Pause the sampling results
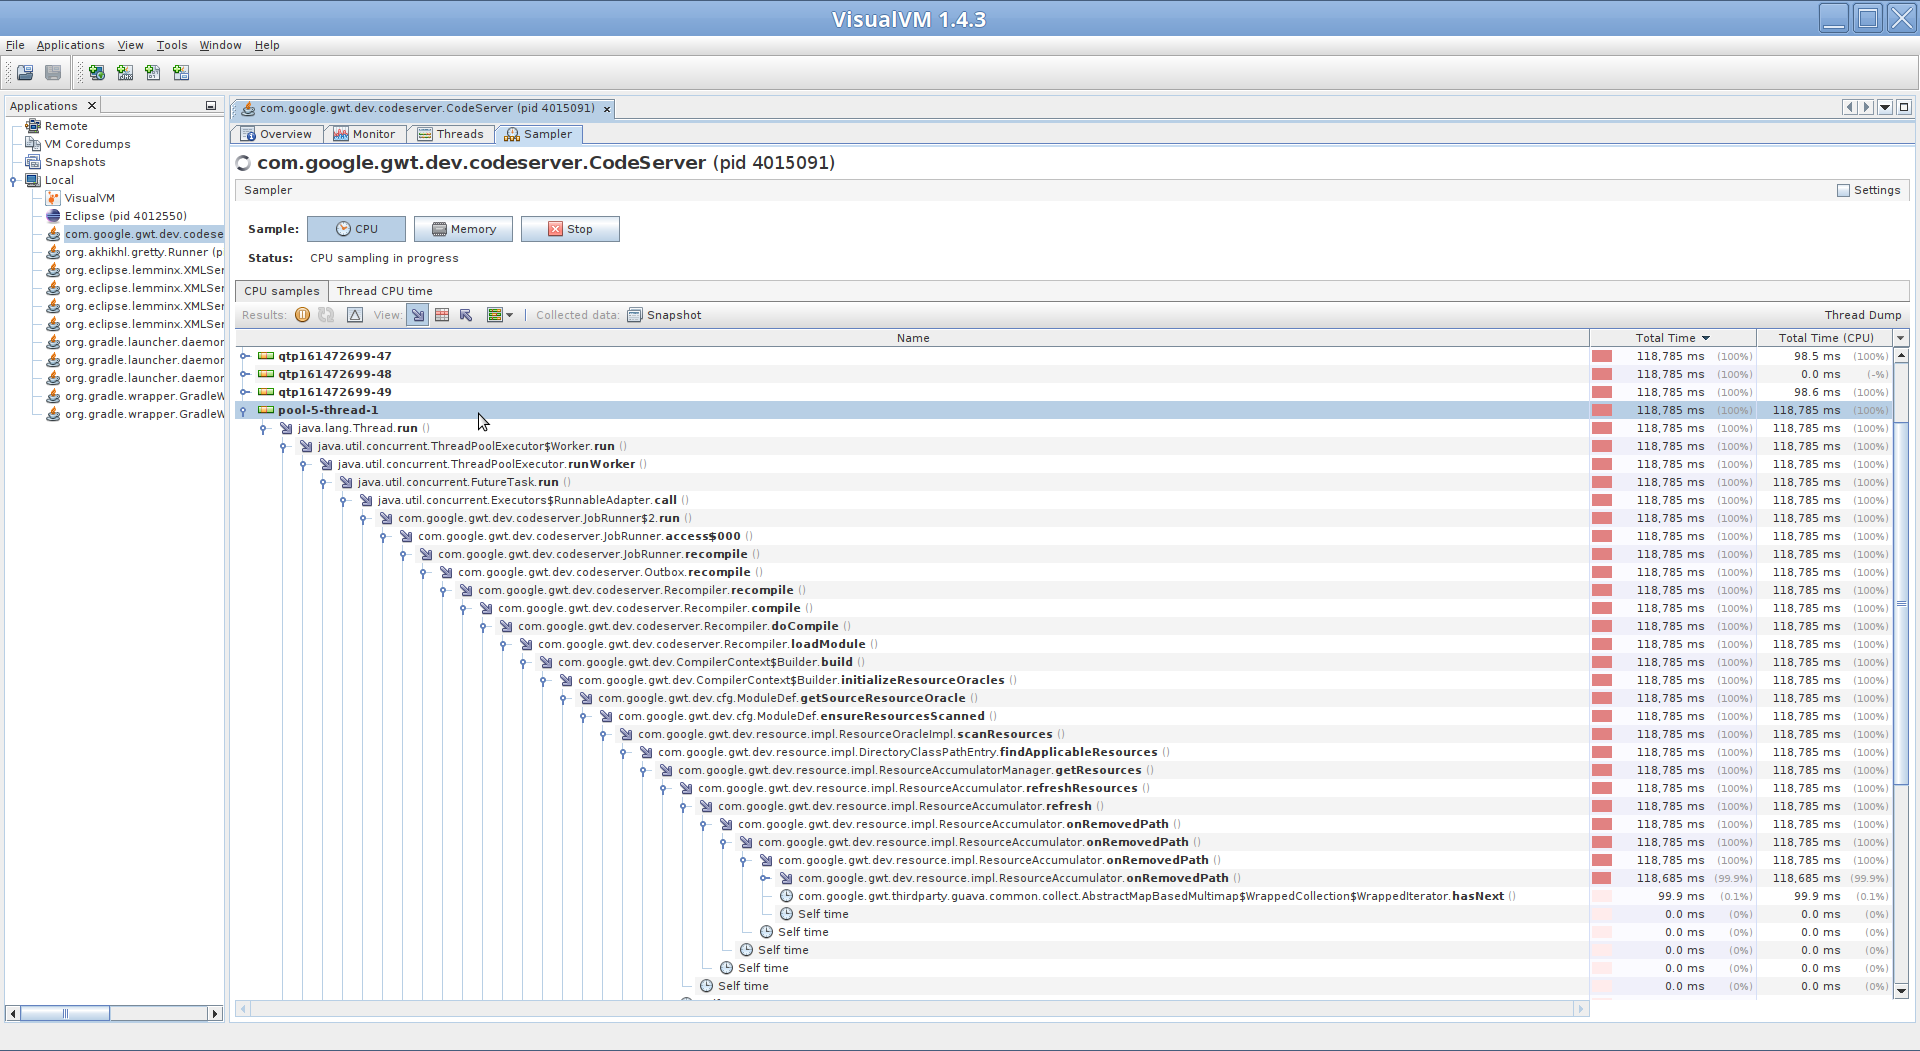 coord(302,315)
